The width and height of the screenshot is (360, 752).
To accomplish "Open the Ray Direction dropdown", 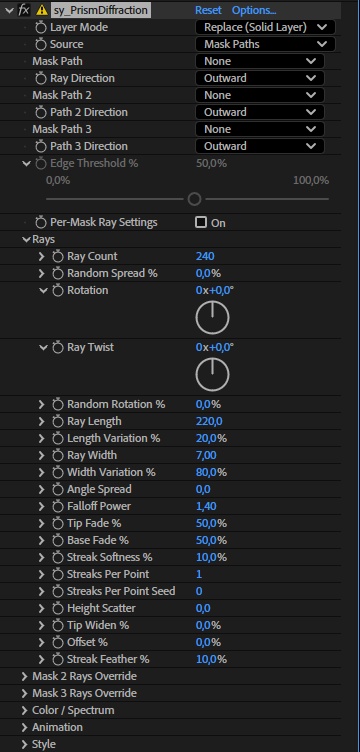I will pyautogui.click(x=260, y=78).
